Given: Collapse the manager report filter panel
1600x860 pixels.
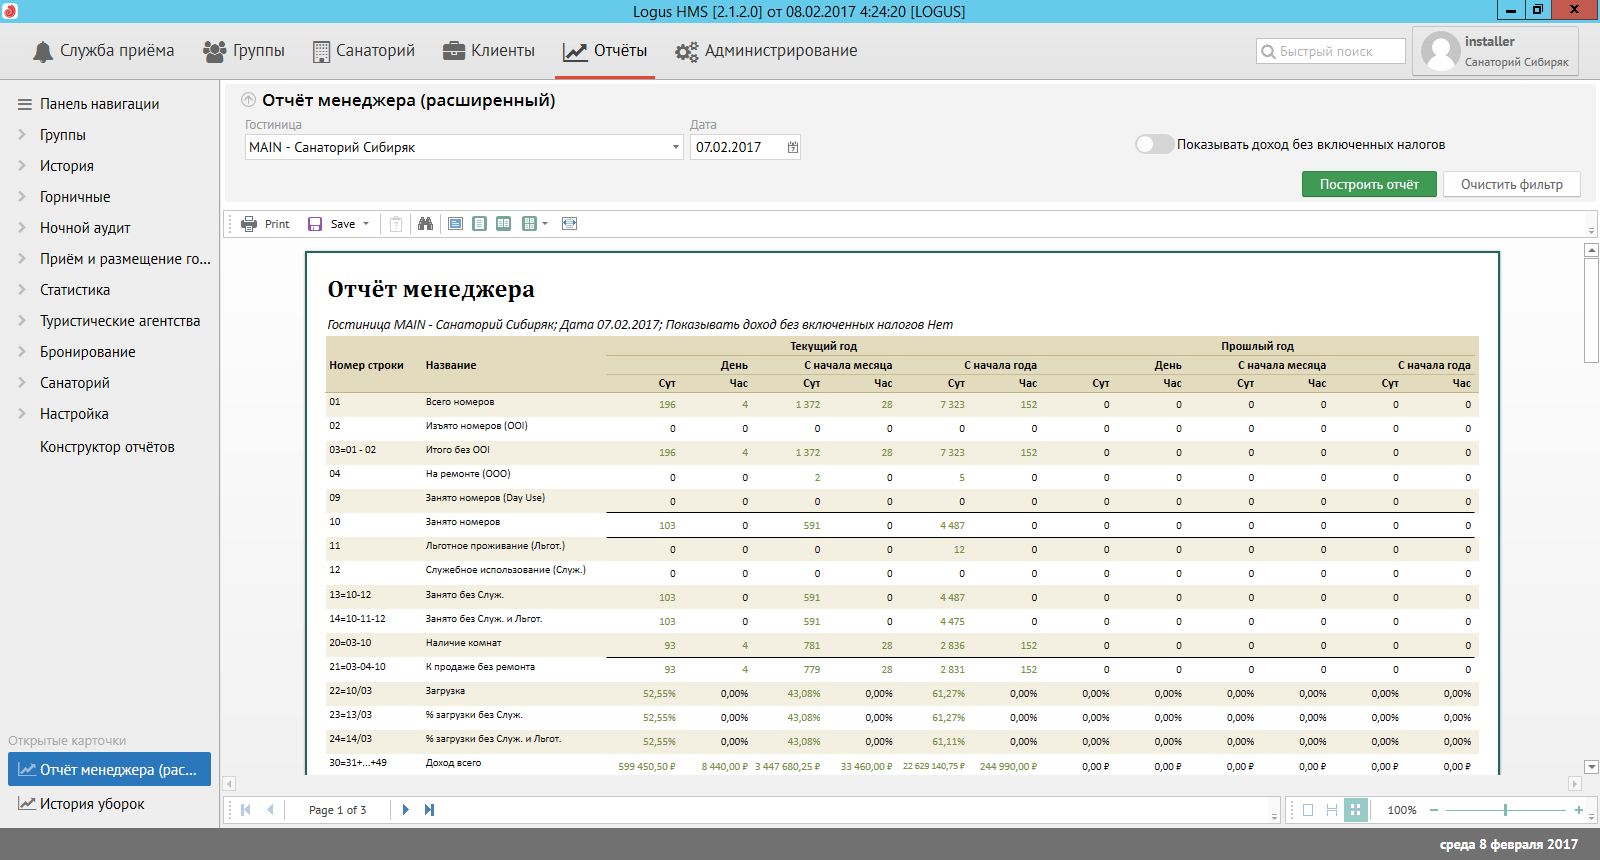Looking at the screenshot, I should coord(248,100).
